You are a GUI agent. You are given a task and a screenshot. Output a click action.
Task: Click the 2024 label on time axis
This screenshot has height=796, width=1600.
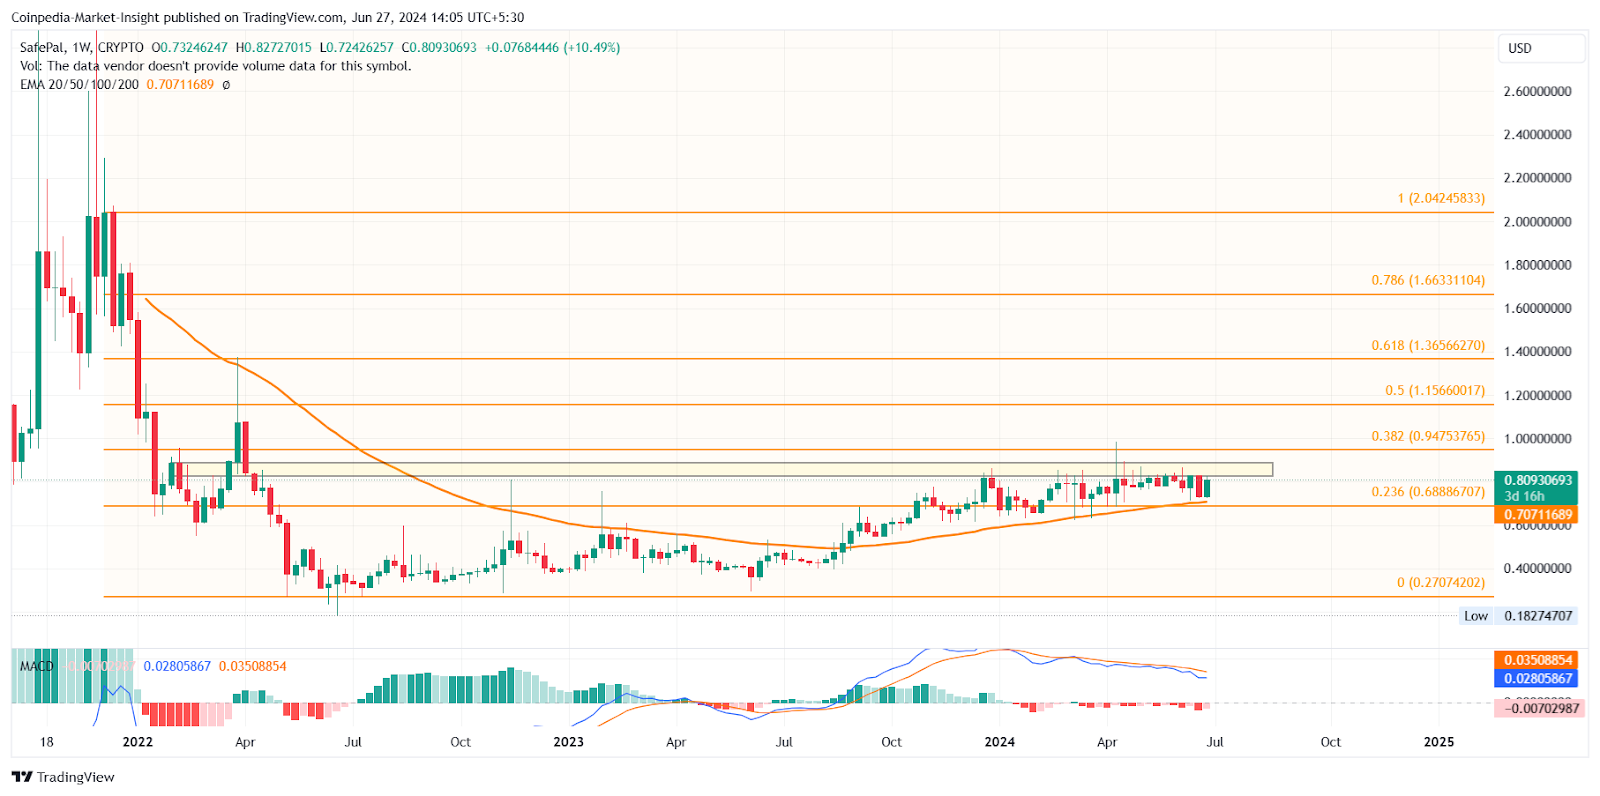click(999, 742)
